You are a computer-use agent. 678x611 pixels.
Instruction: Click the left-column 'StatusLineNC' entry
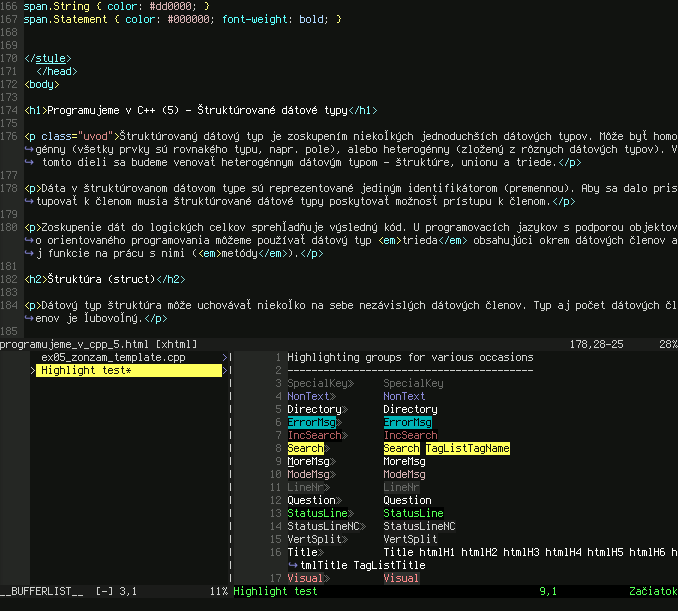tap(323, 526)
